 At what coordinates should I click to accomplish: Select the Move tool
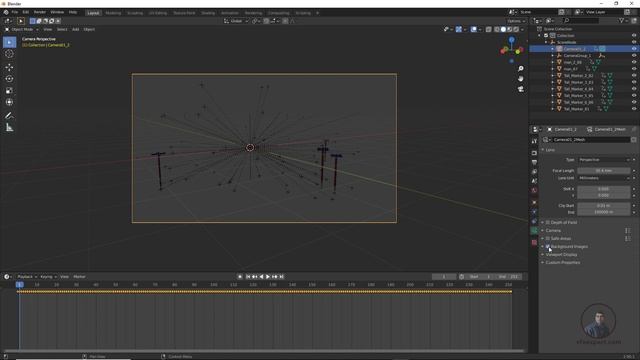coord(9,67)
